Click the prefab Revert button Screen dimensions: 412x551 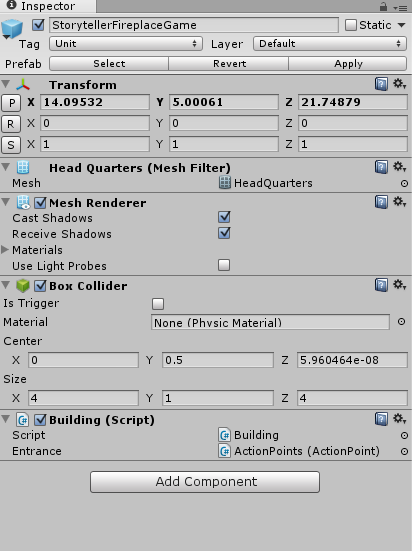tap(229, 64)
